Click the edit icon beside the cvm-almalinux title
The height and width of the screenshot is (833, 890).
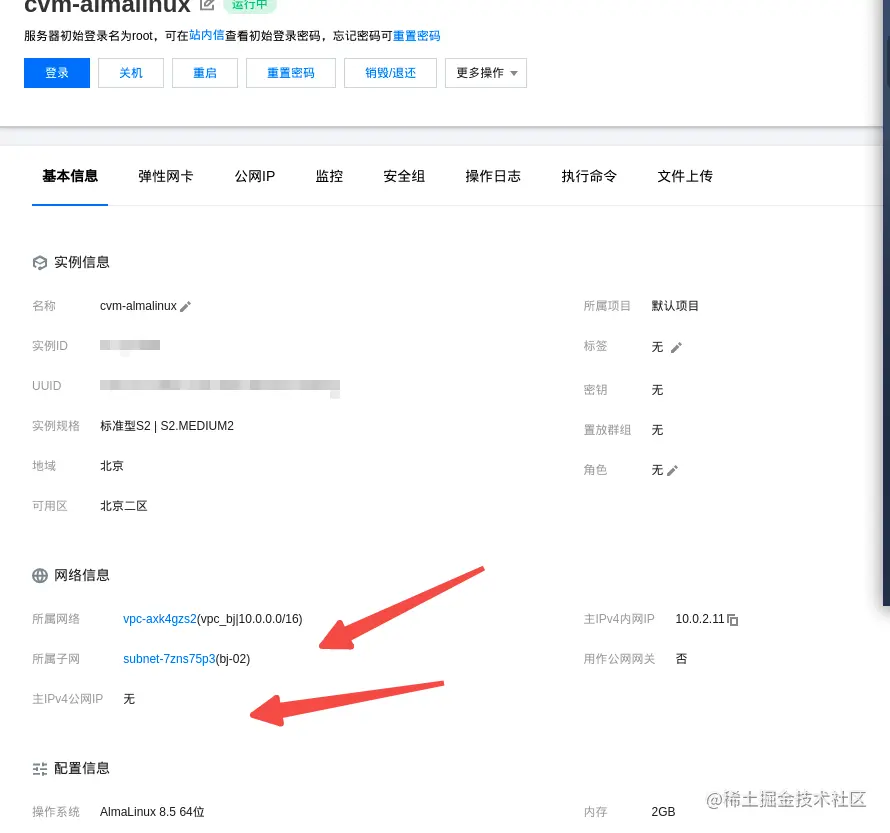pos(207,5)
